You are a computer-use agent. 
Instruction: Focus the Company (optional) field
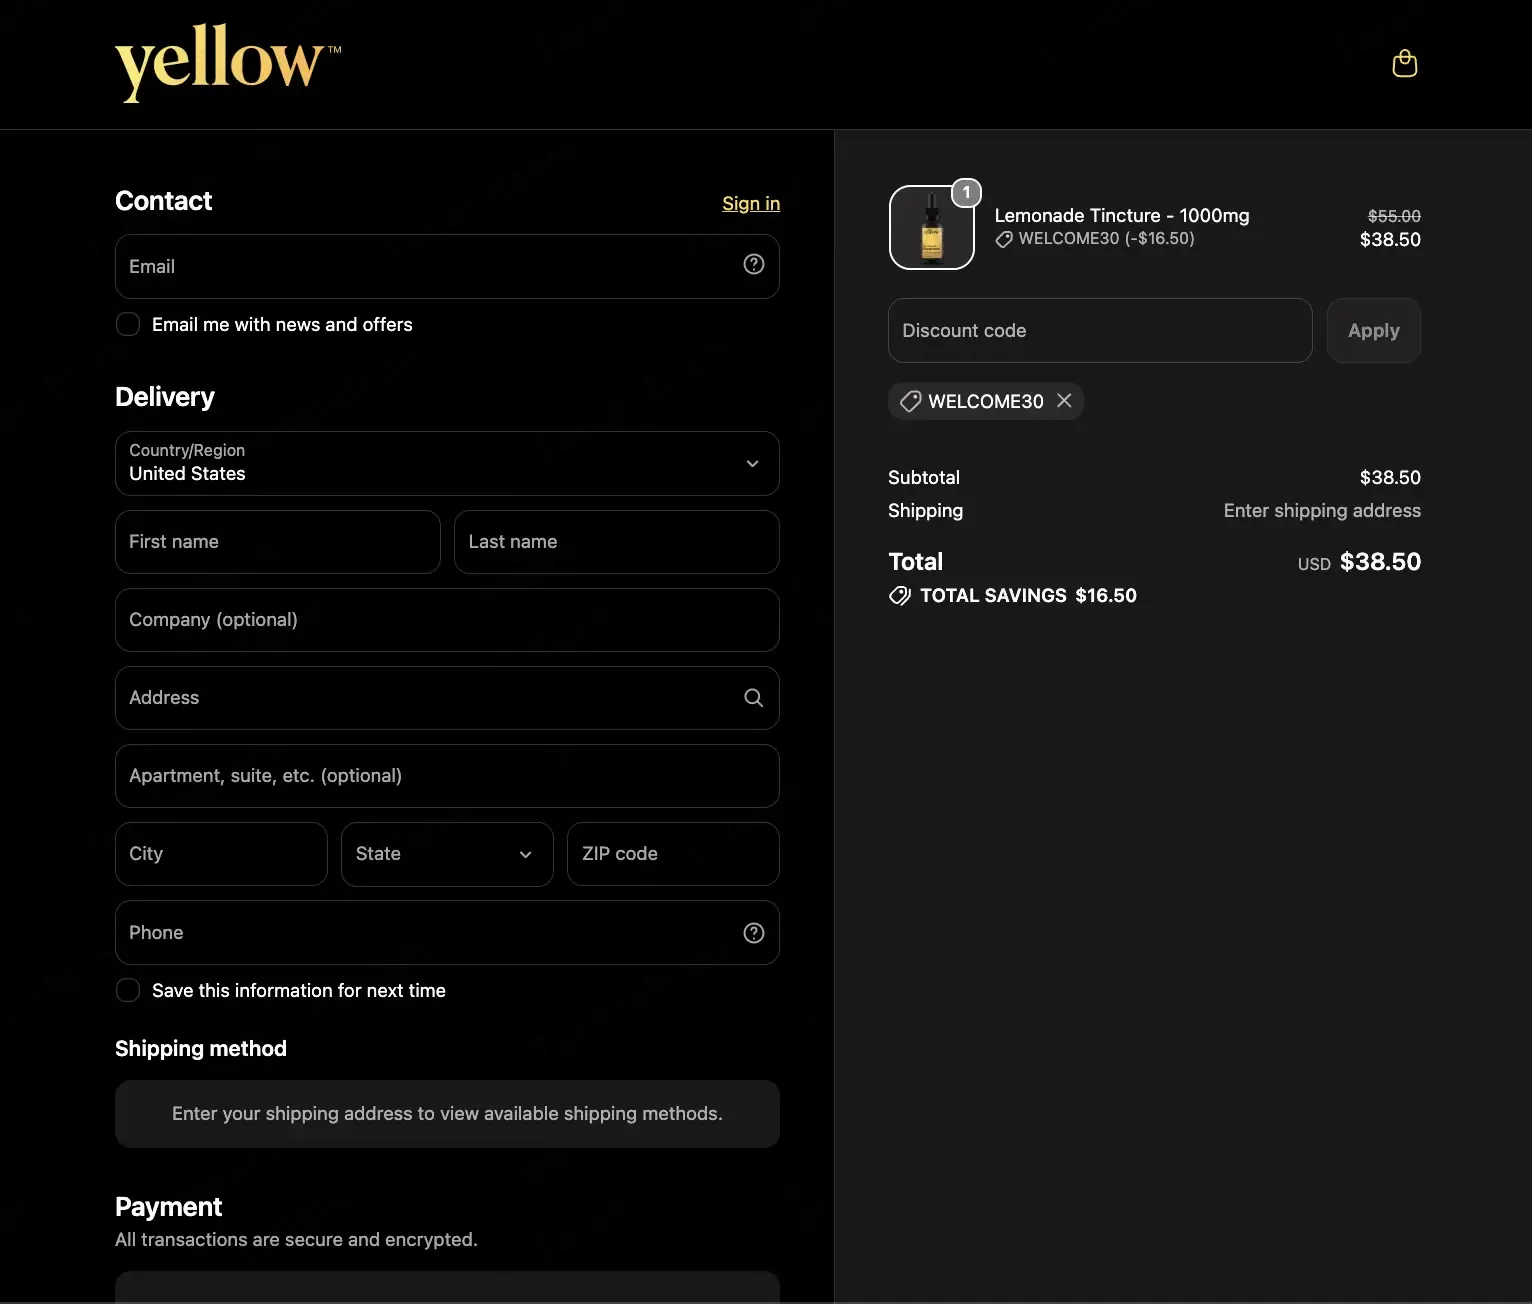pos(447,620)
